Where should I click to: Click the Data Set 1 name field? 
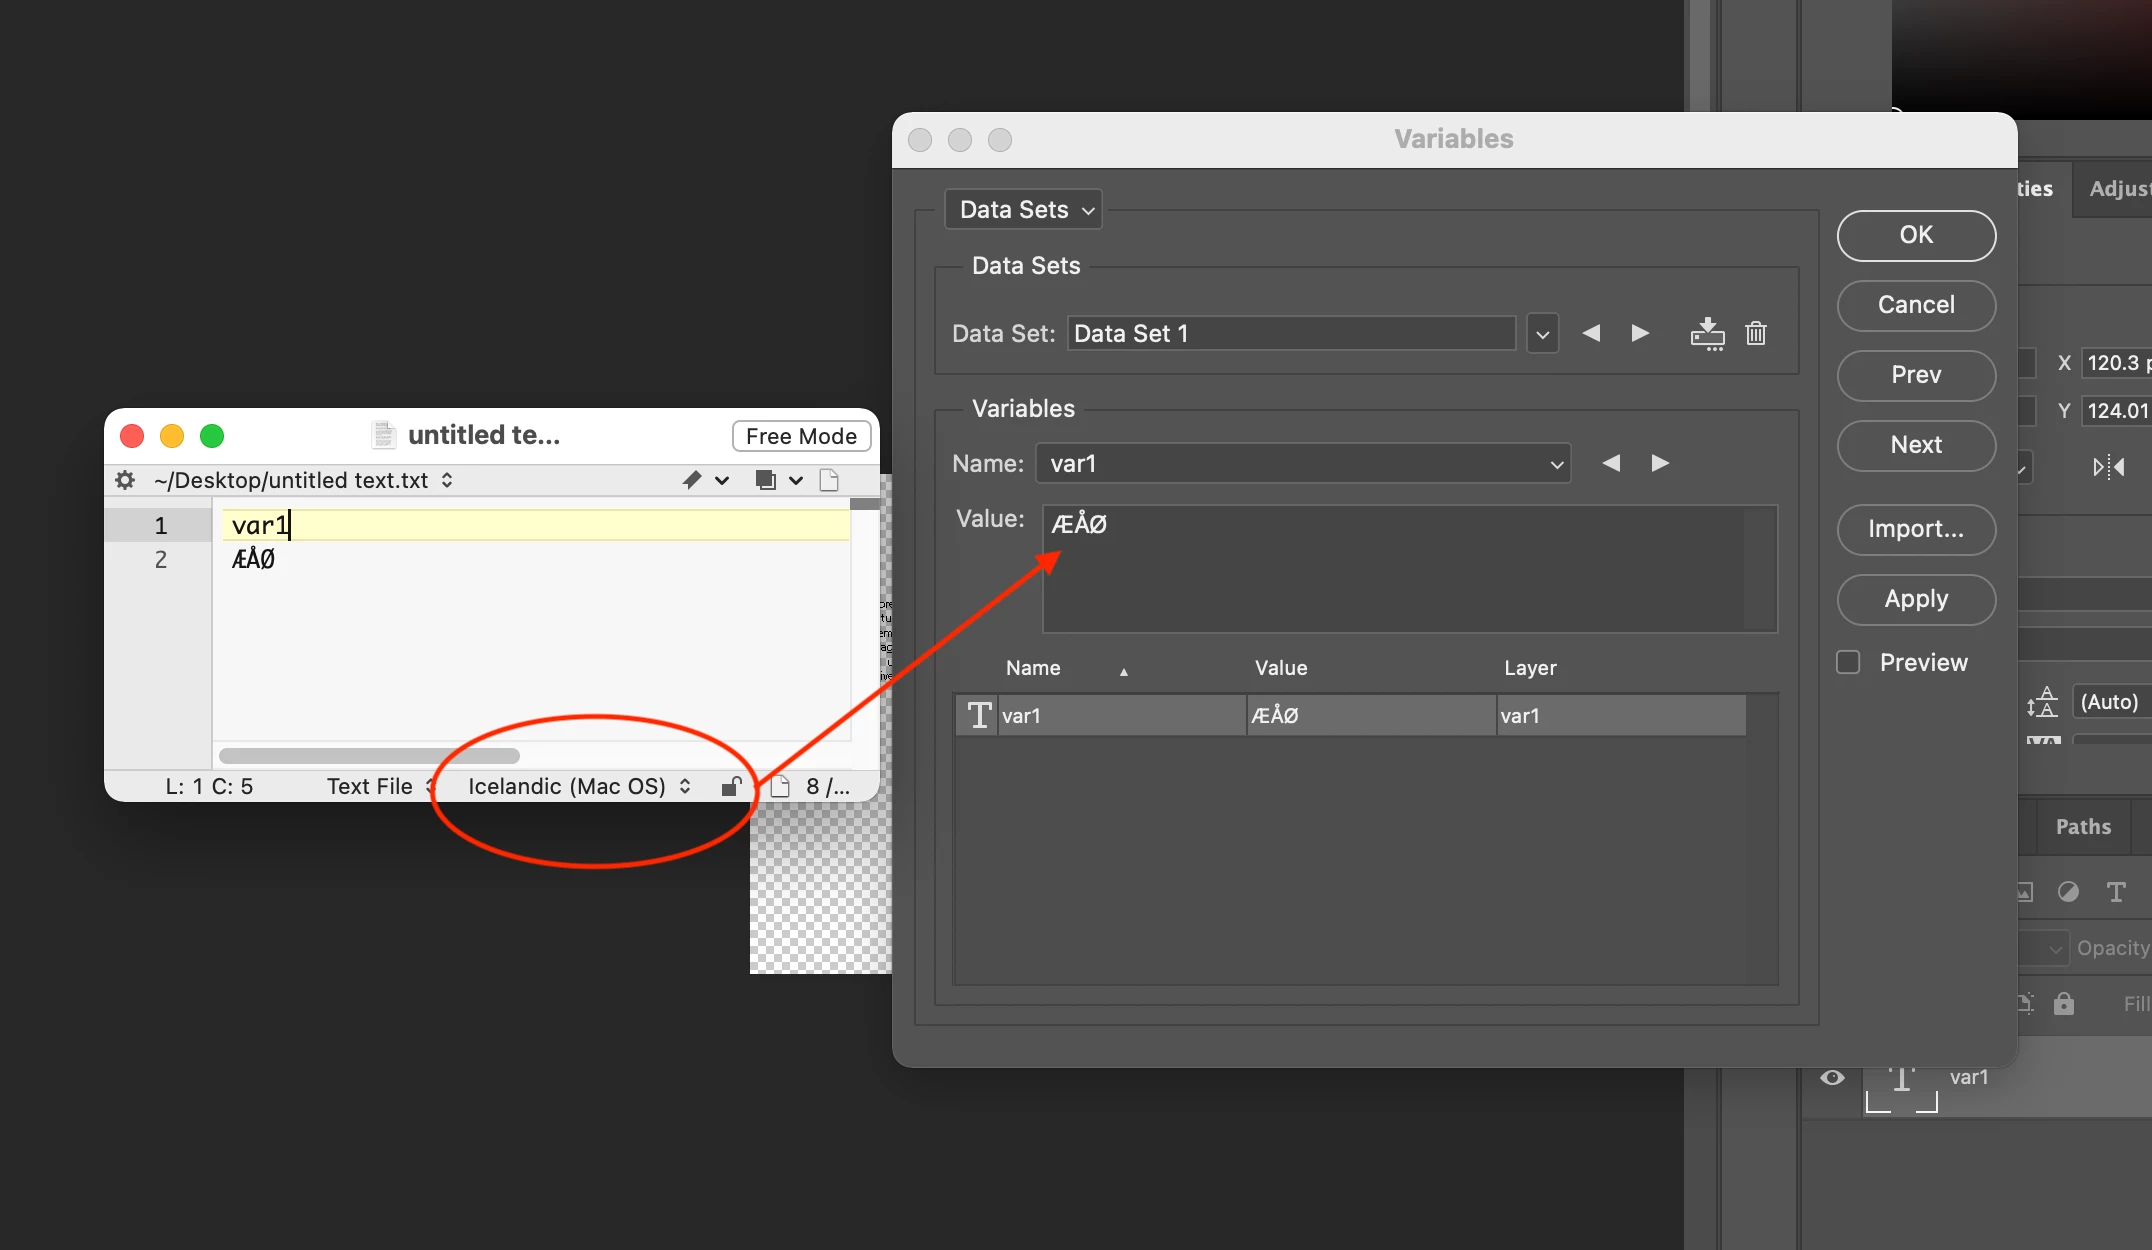(1290, 333)
